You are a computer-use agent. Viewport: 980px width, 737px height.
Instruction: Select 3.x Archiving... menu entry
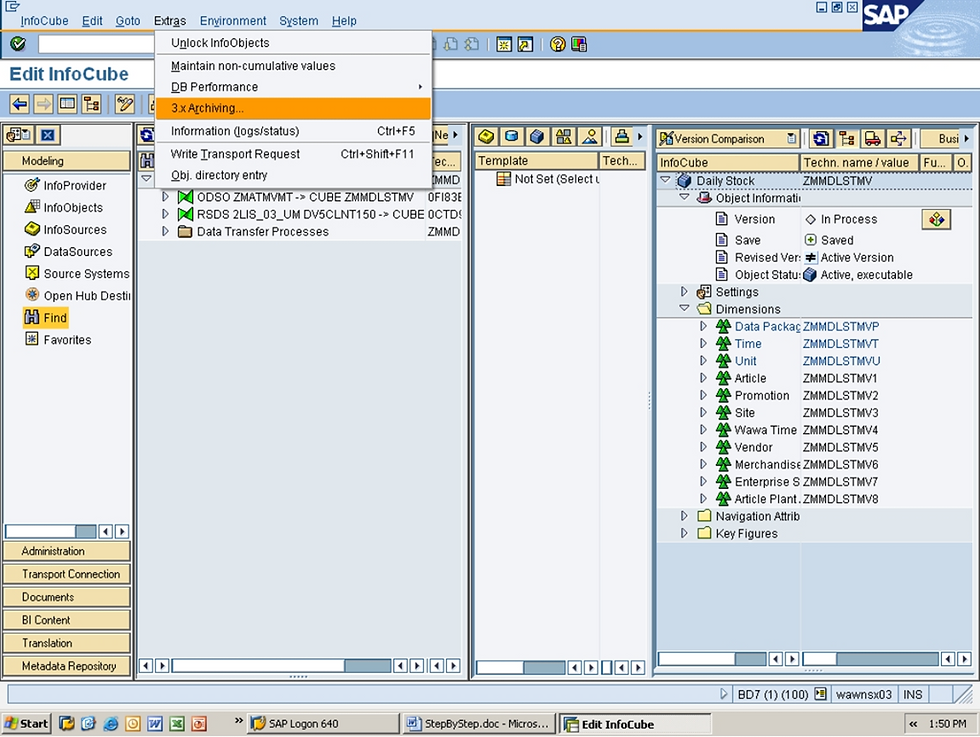coord(292,108)
